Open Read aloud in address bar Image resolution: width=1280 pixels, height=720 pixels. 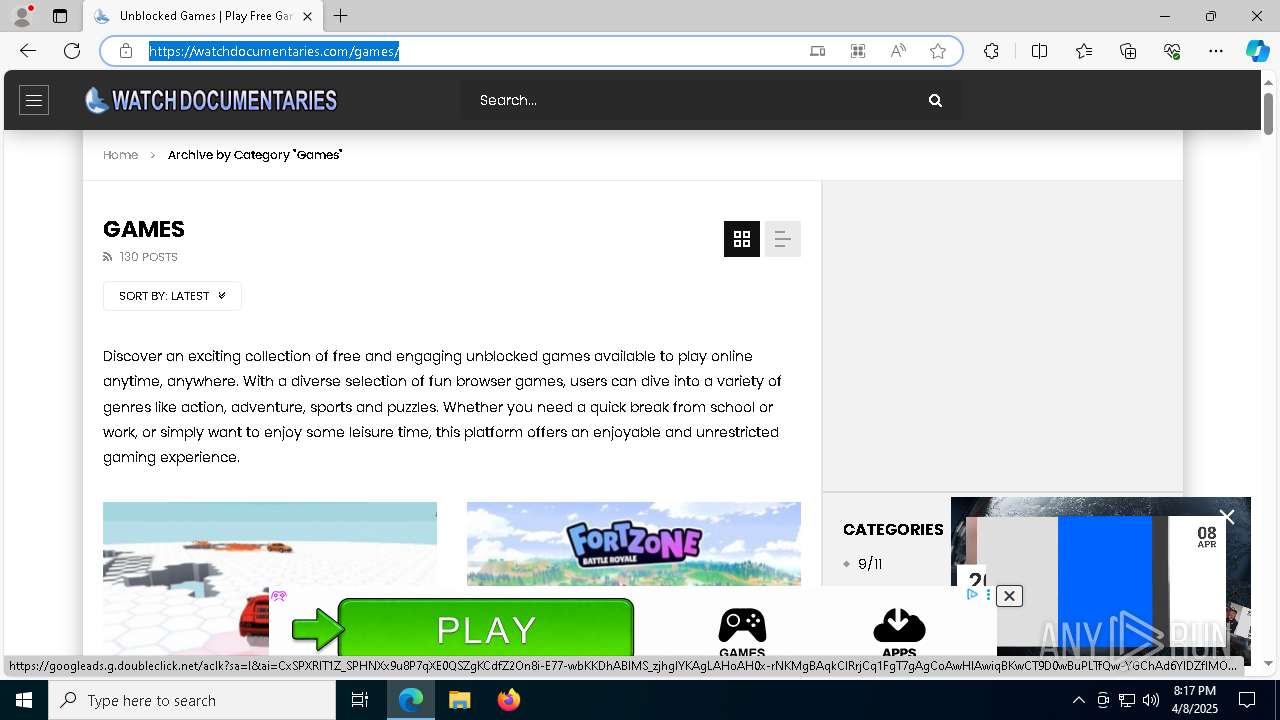coord(898,51)
